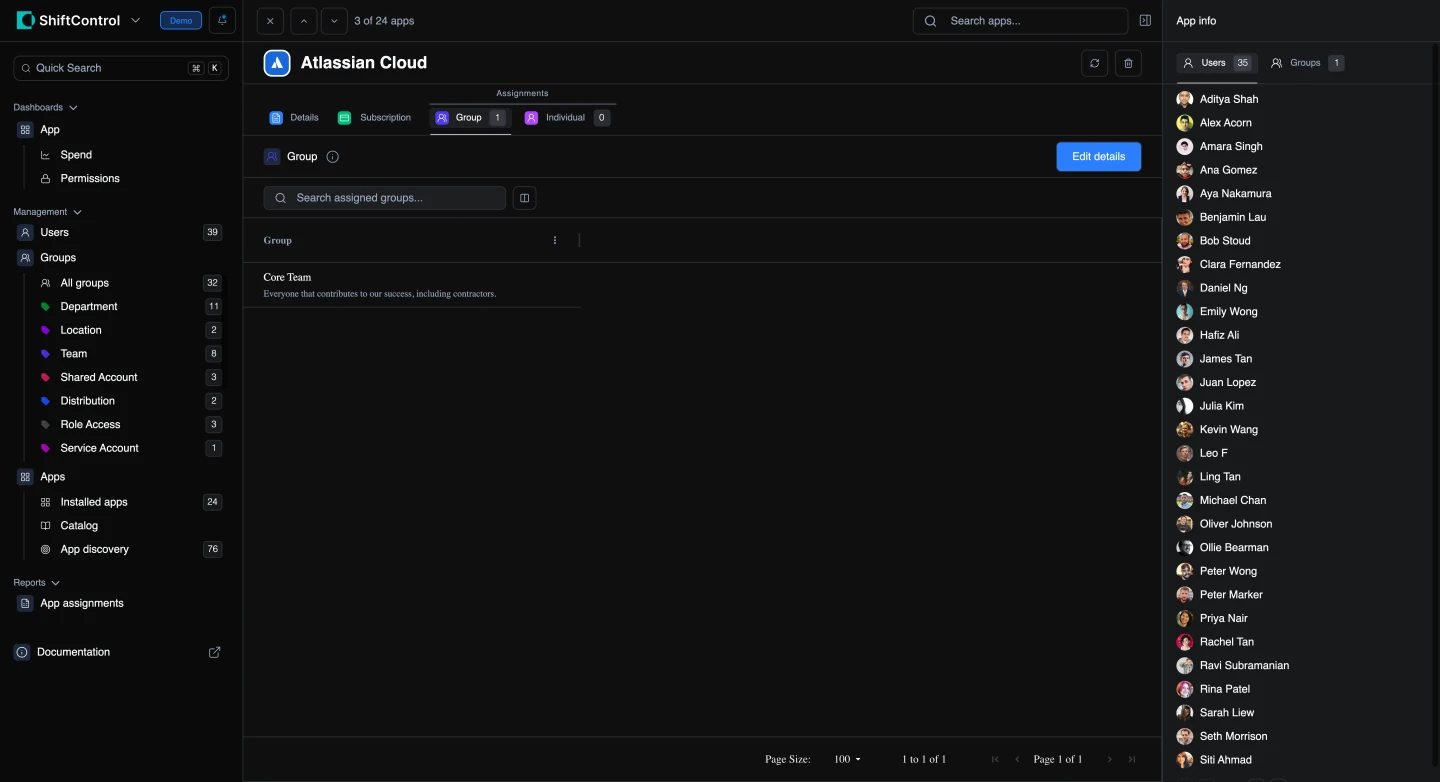Collapse the App info side panel
Image resolution: width=1440 pixels, height=782 pixels.
(1145, 21)
